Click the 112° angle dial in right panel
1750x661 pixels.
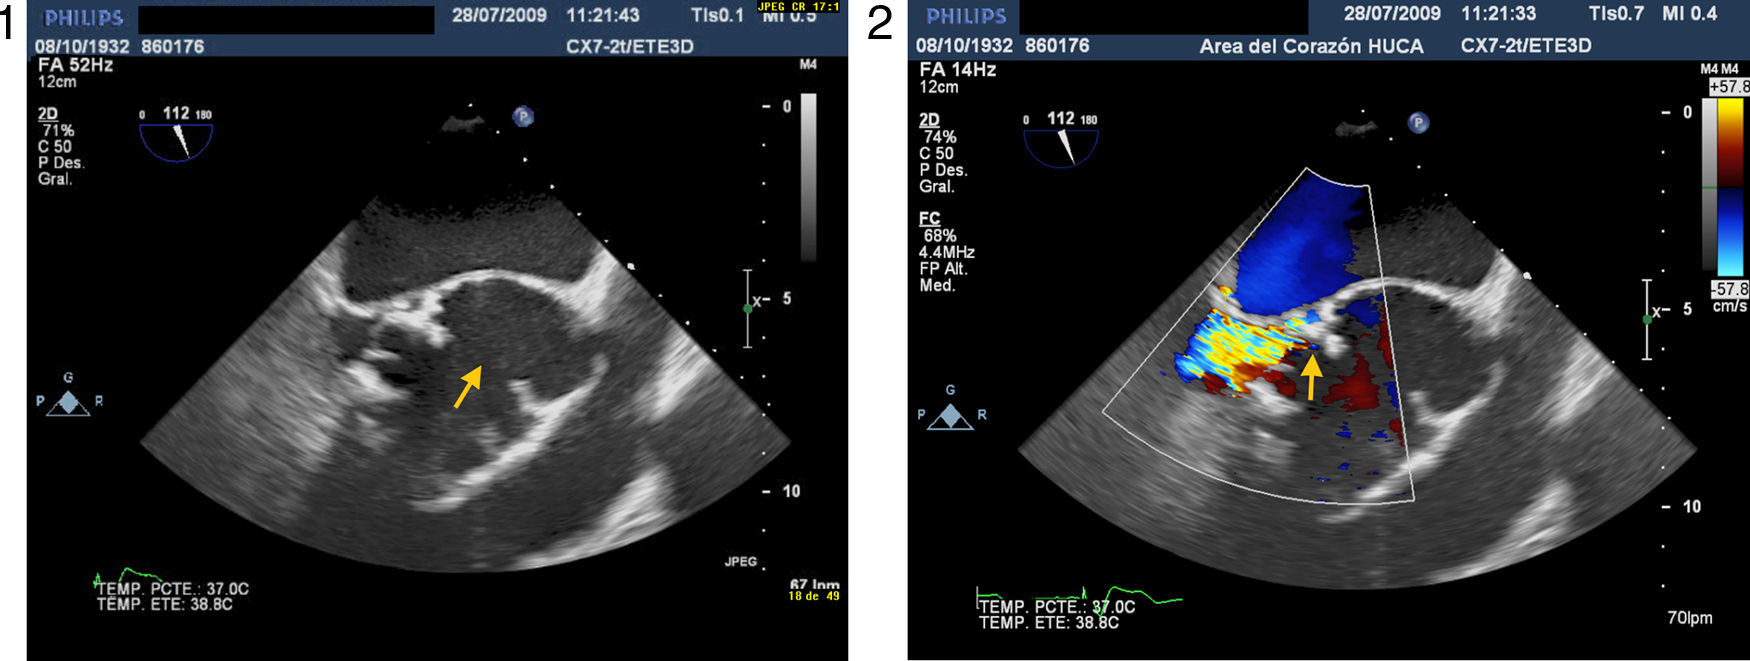1061,143
